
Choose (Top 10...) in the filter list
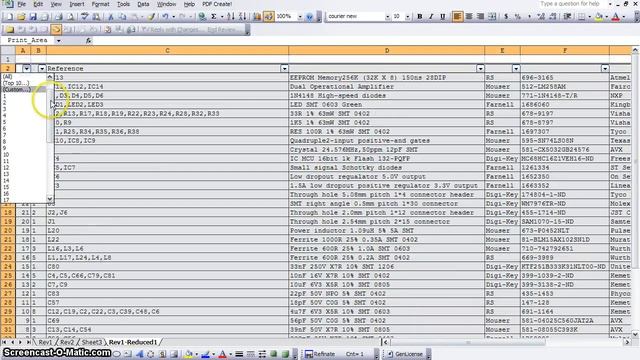(24, 83)
